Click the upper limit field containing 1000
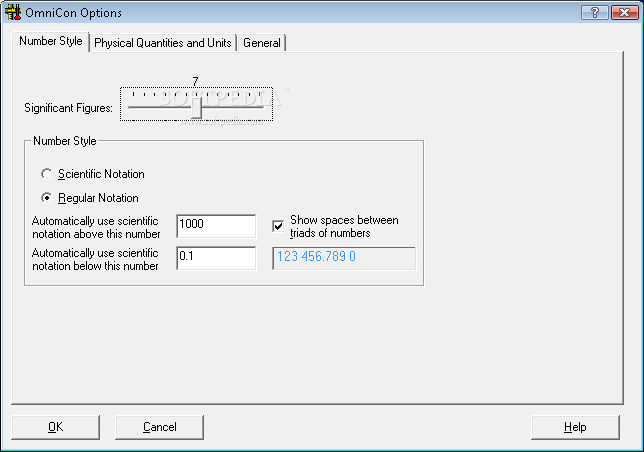 (x=216, y=226)
